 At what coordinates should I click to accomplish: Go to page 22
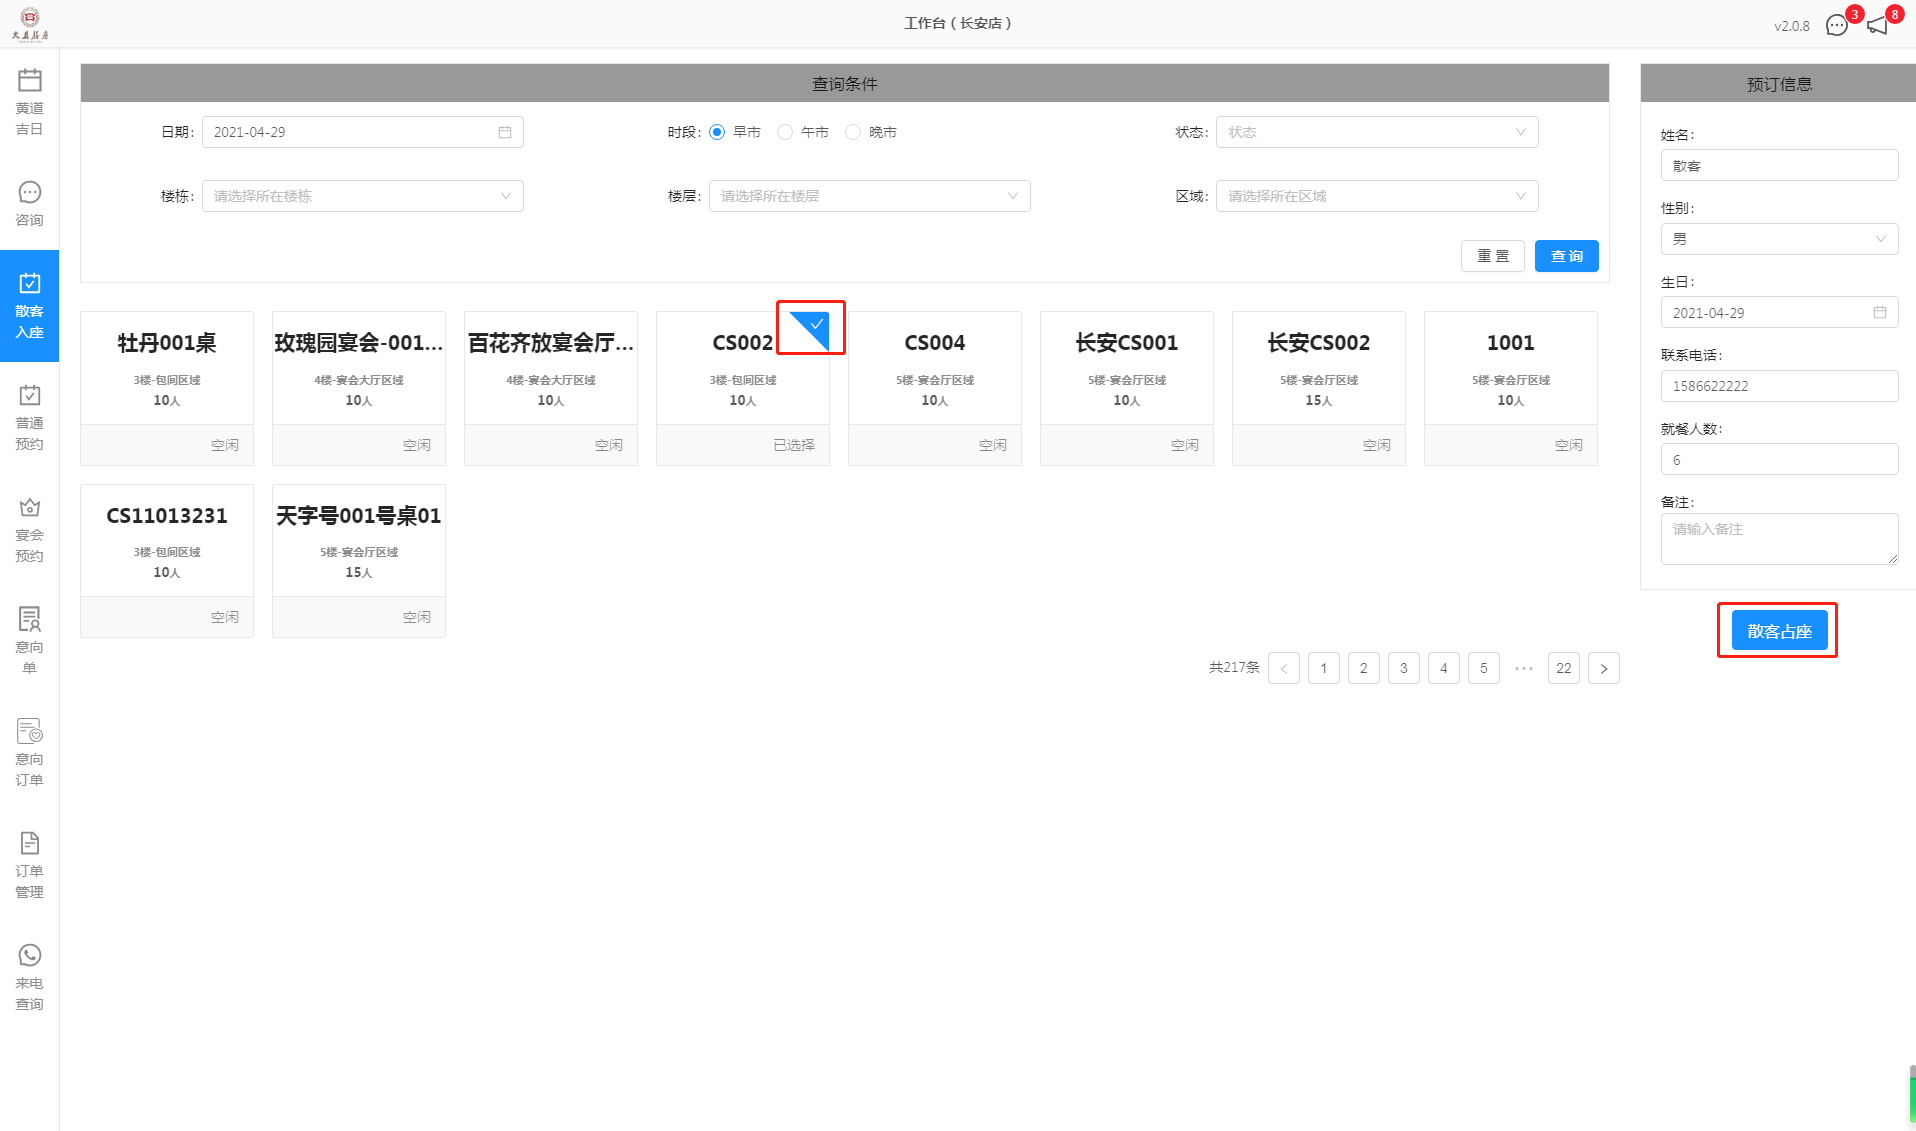(x=1564, y=668)
